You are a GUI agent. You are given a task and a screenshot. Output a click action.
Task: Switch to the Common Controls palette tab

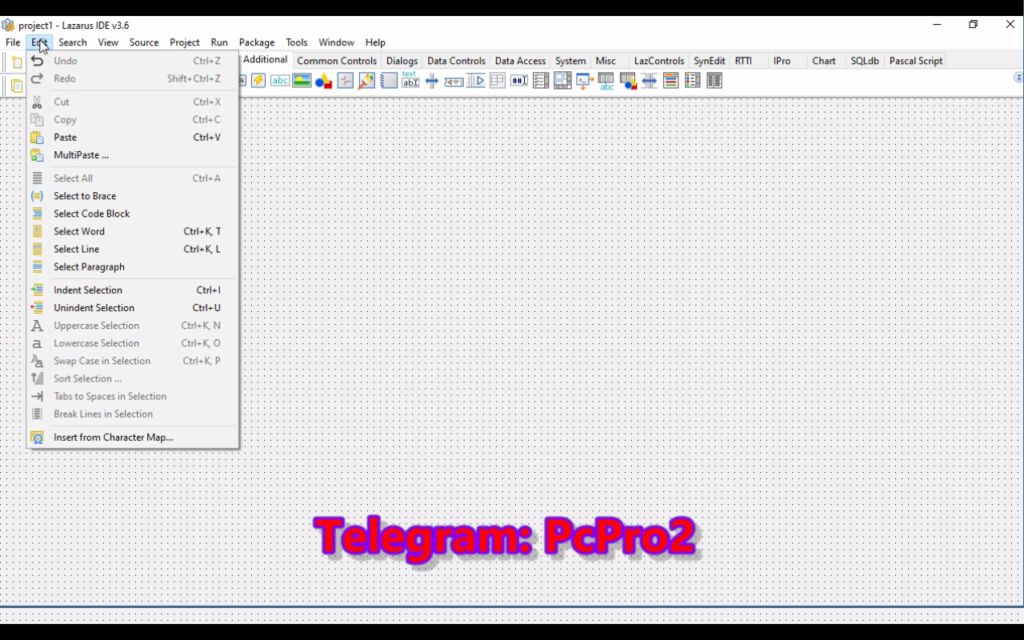pos(337,61)
